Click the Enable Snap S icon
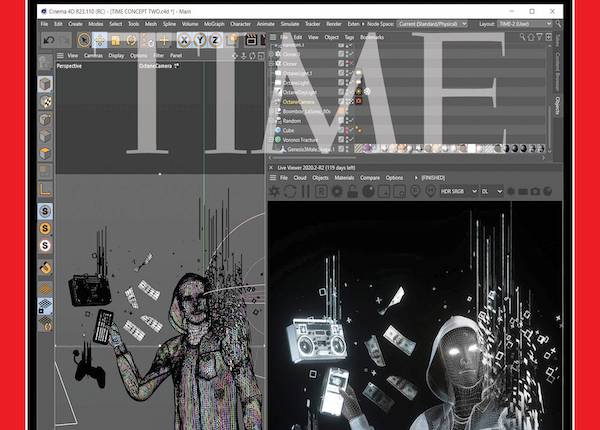Image resolution: width=600 pixels, height=430 pixels. [x=45, y=211]
